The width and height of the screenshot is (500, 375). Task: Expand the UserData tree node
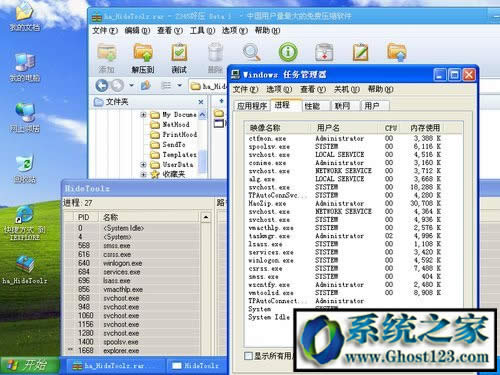143,165
